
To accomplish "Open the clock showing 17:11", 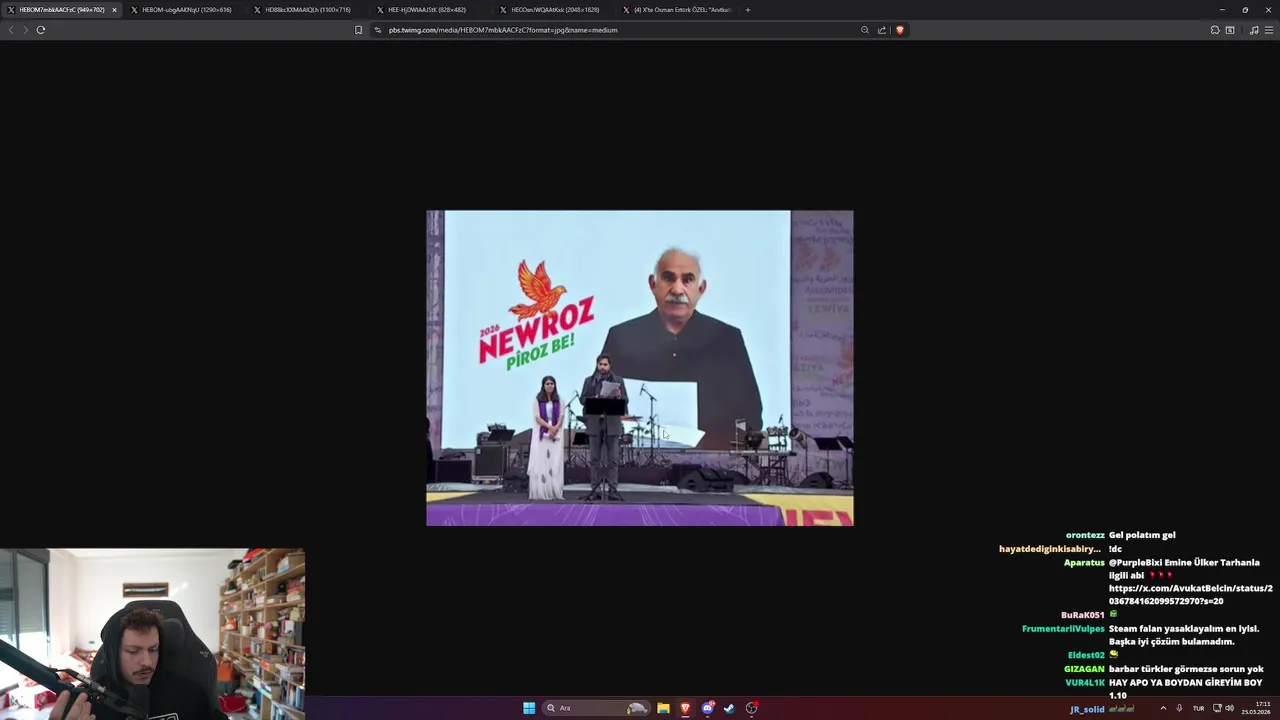I will click(1256, 708).
